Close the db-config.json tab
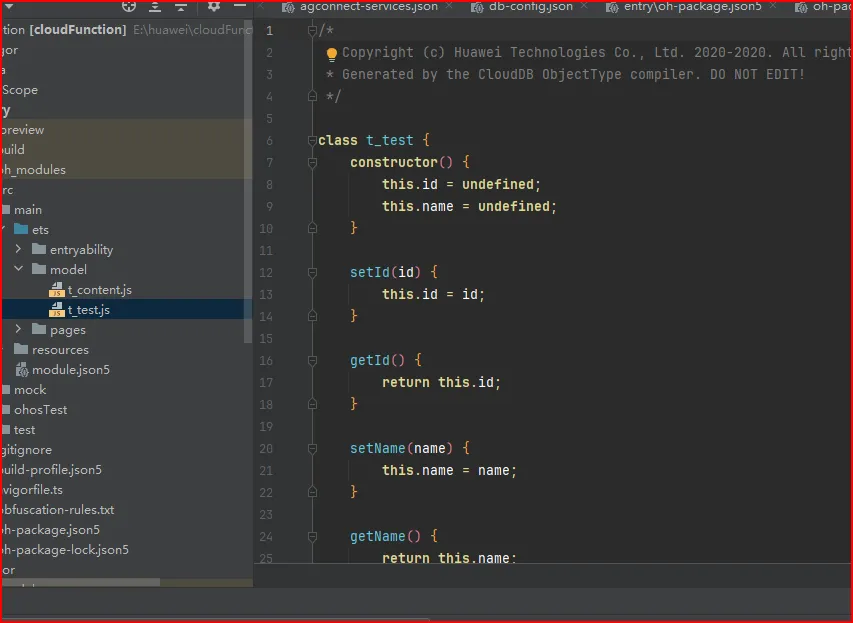 [x=584, y=6]
